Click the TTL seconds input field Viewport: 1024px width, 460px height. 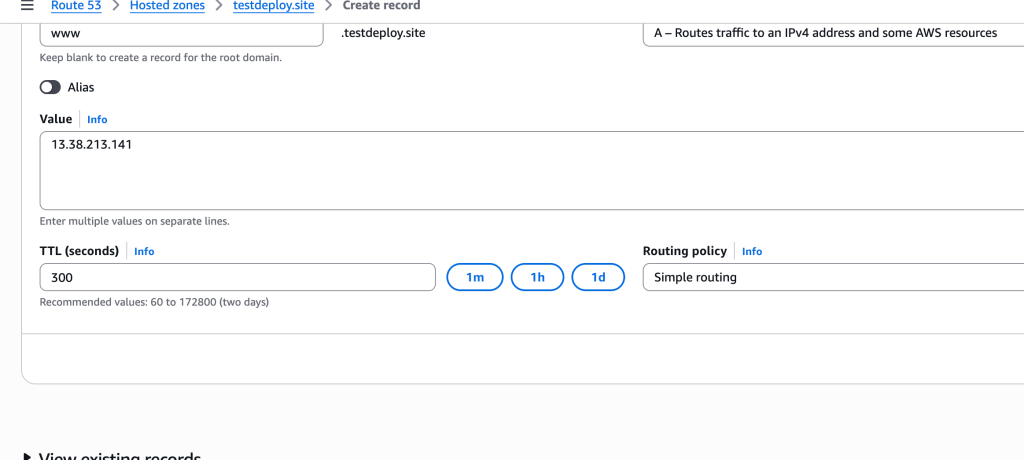tap(237, 277)
